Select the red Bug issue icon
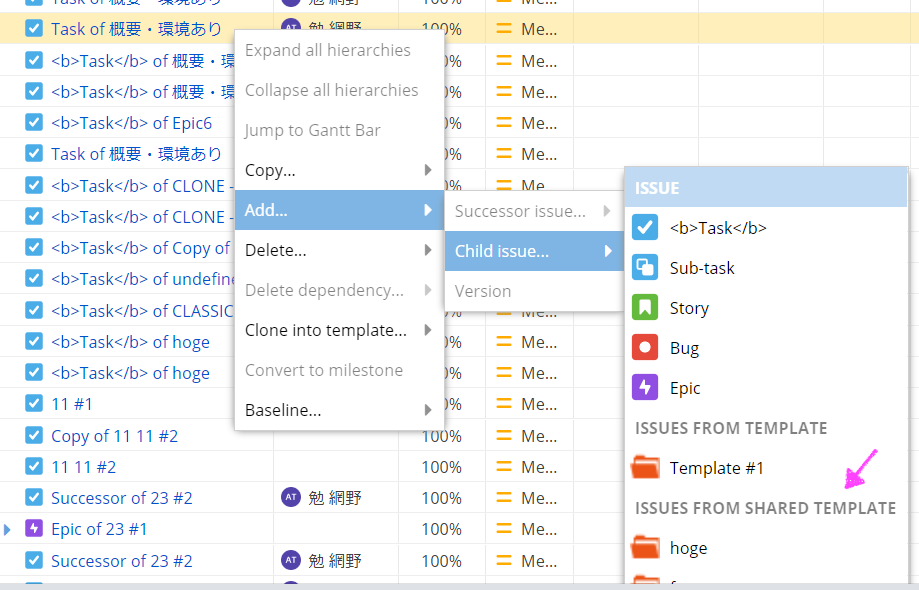The width and height of the screenshot is (919, 590). pyautogui.click(x=645, y=348)
